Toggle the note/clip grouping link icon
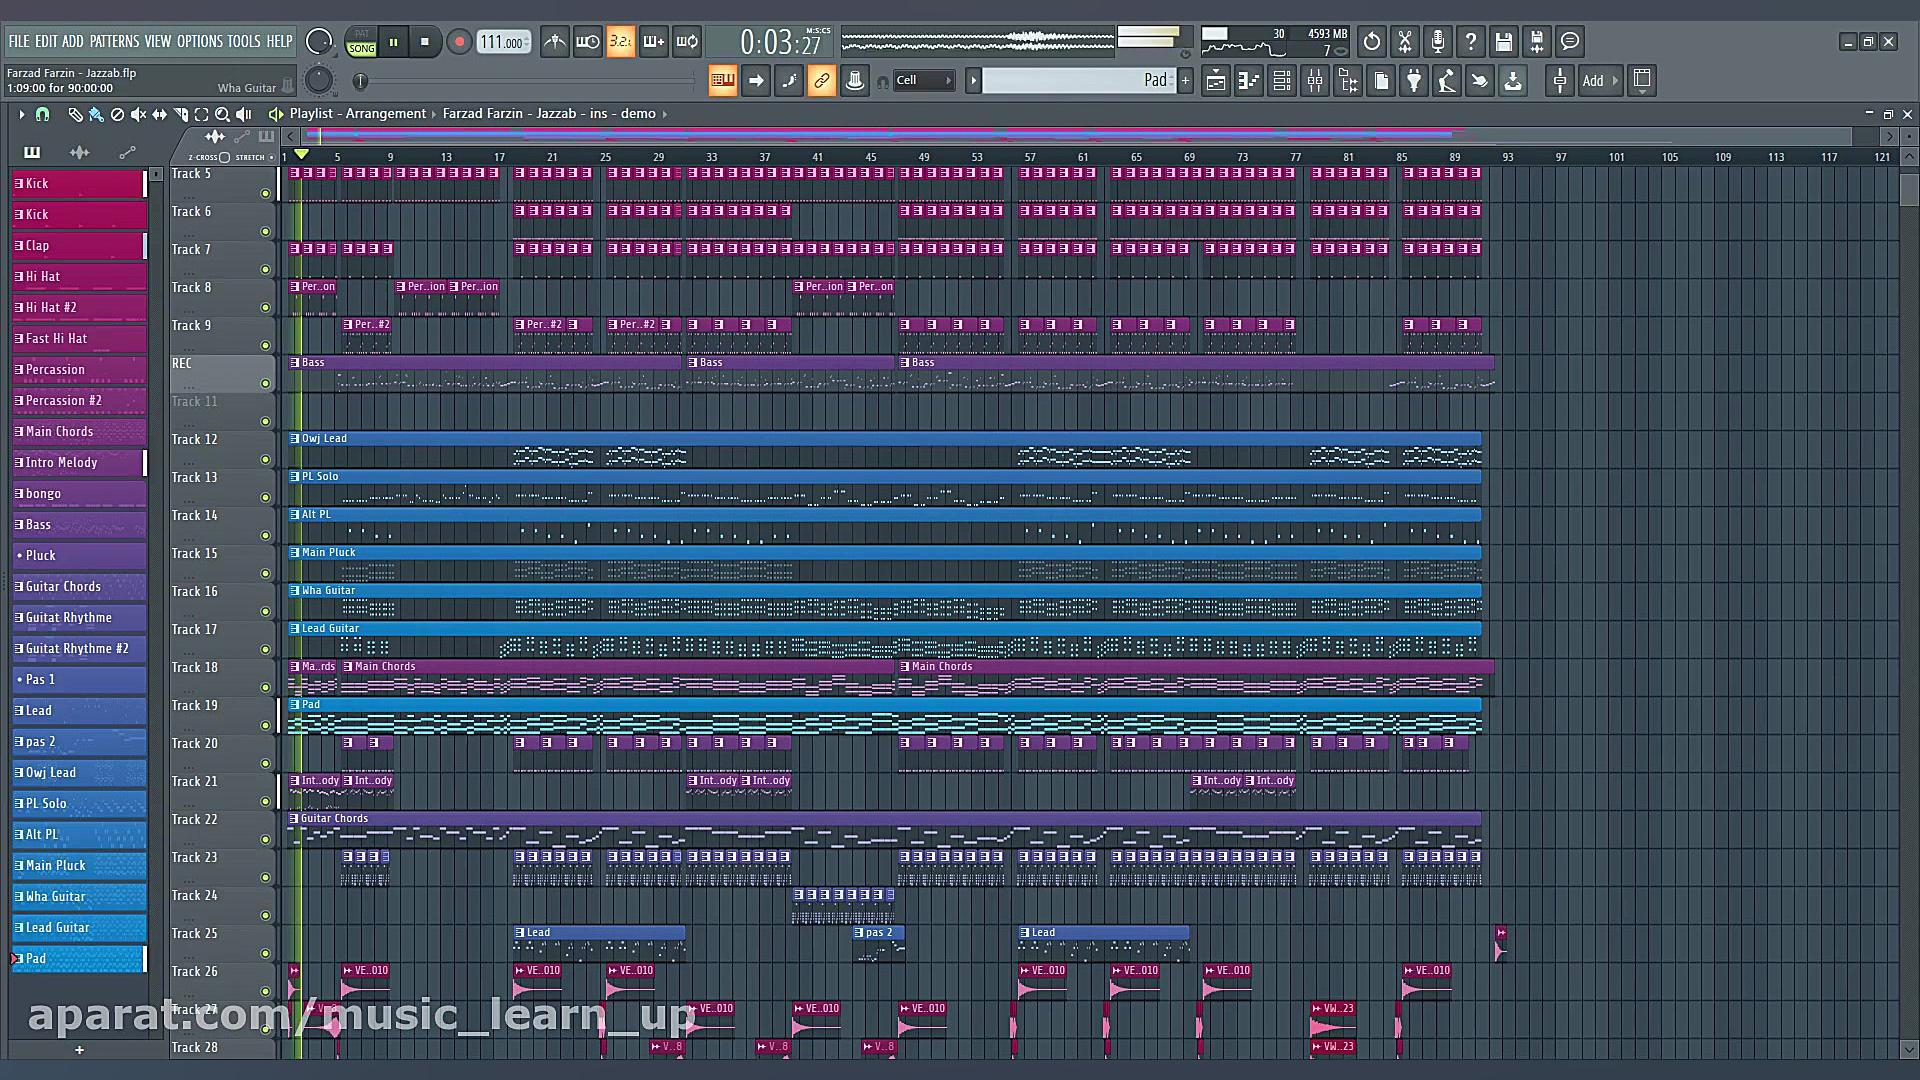1920x1080 pixels. coord(822,81)
